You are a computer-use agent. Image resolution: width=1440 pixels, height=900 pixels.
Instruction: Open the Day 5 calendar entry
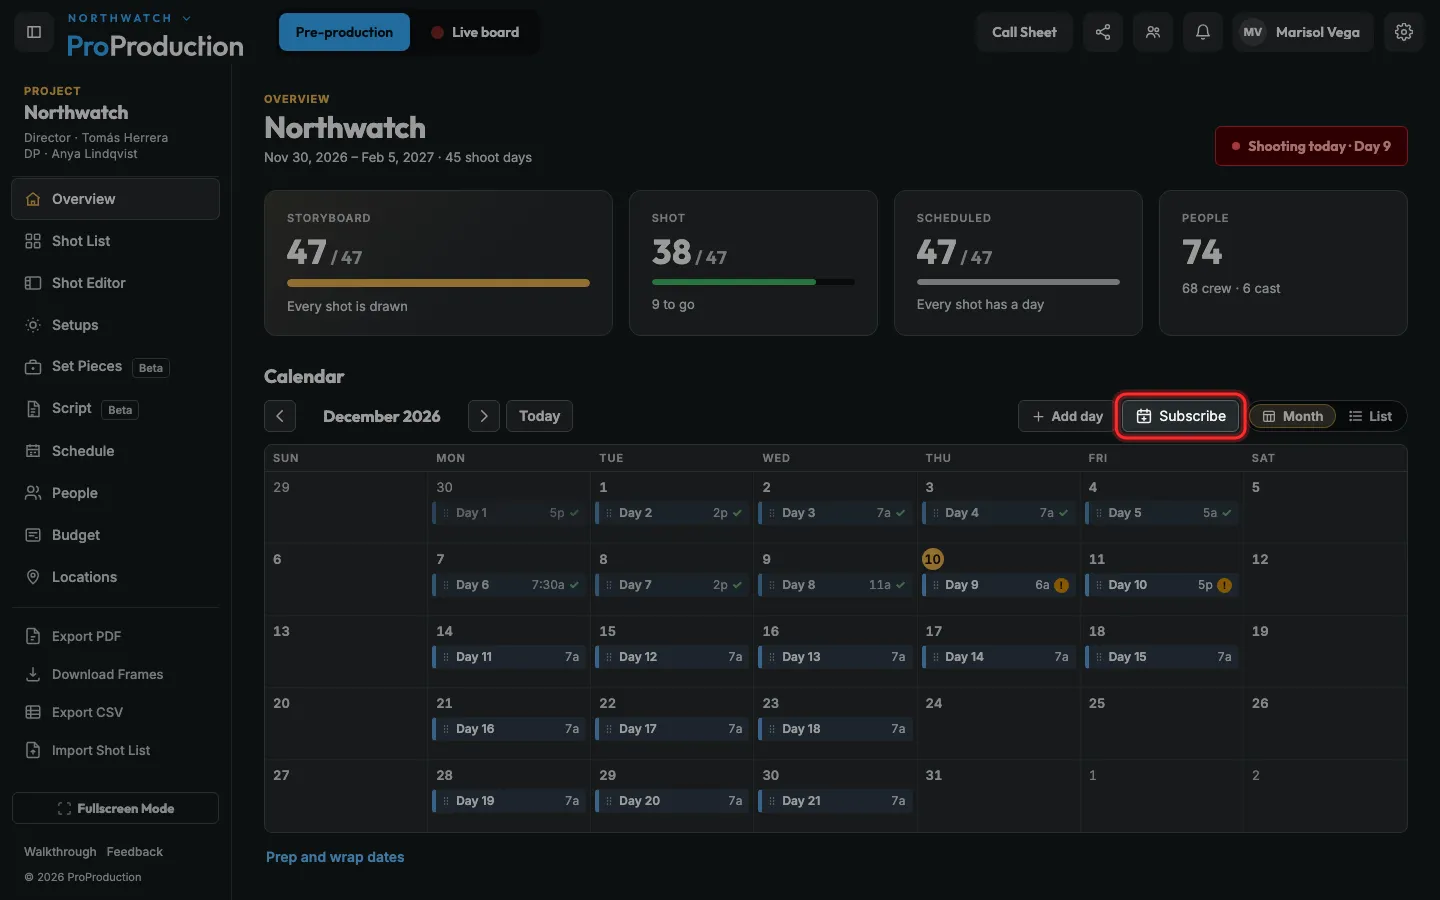coord(1161,513)
